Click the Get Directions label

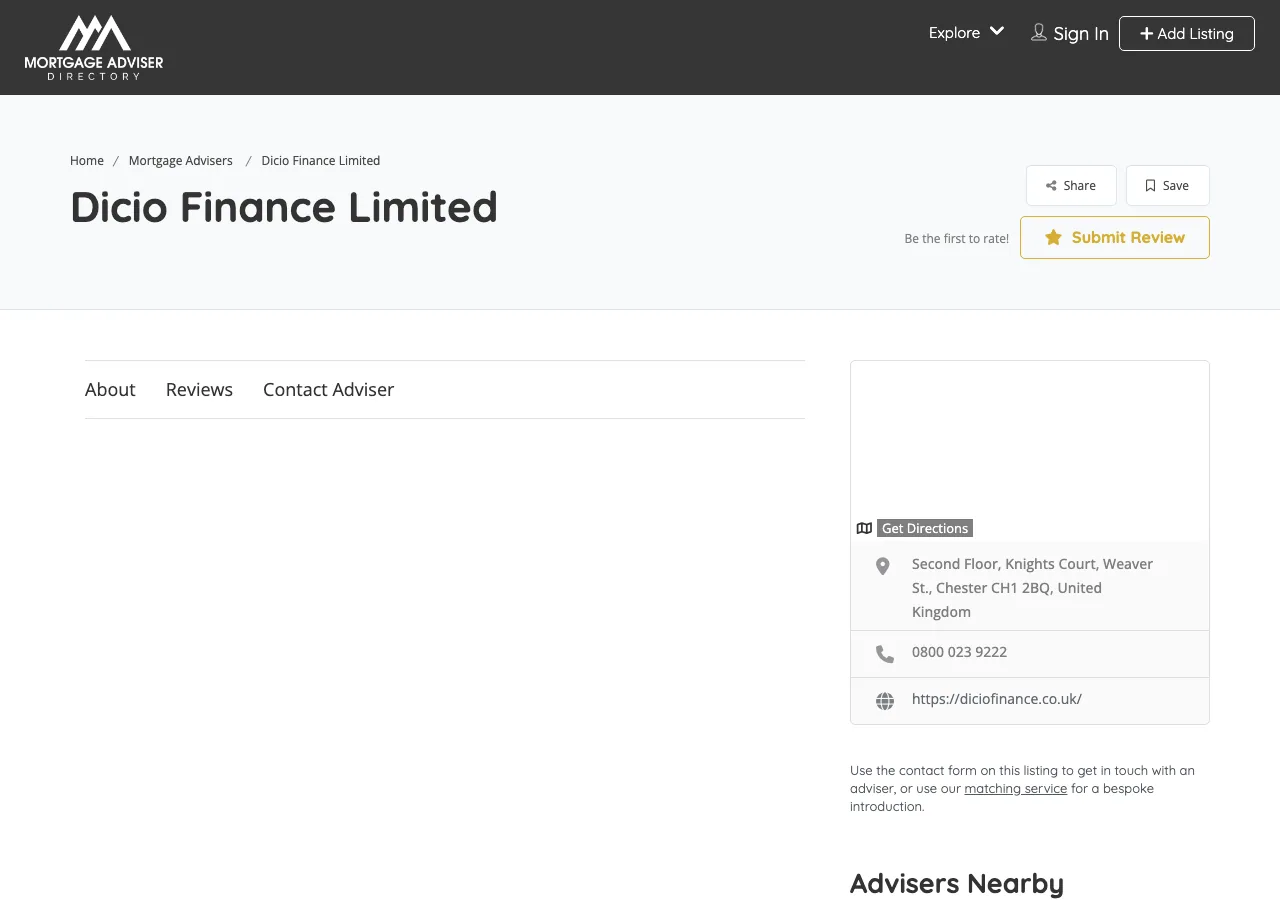924,528
